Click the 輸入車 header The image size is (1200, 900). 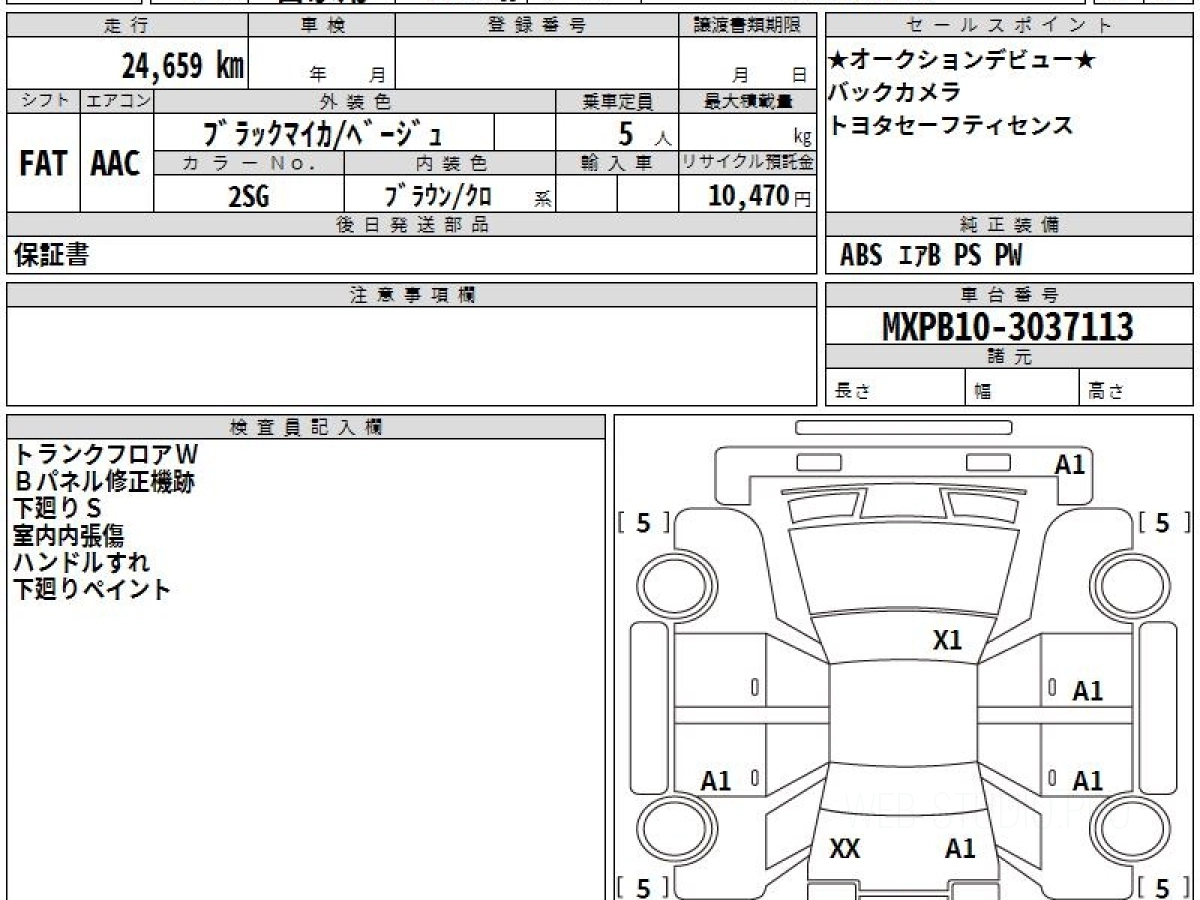[617, 163]
